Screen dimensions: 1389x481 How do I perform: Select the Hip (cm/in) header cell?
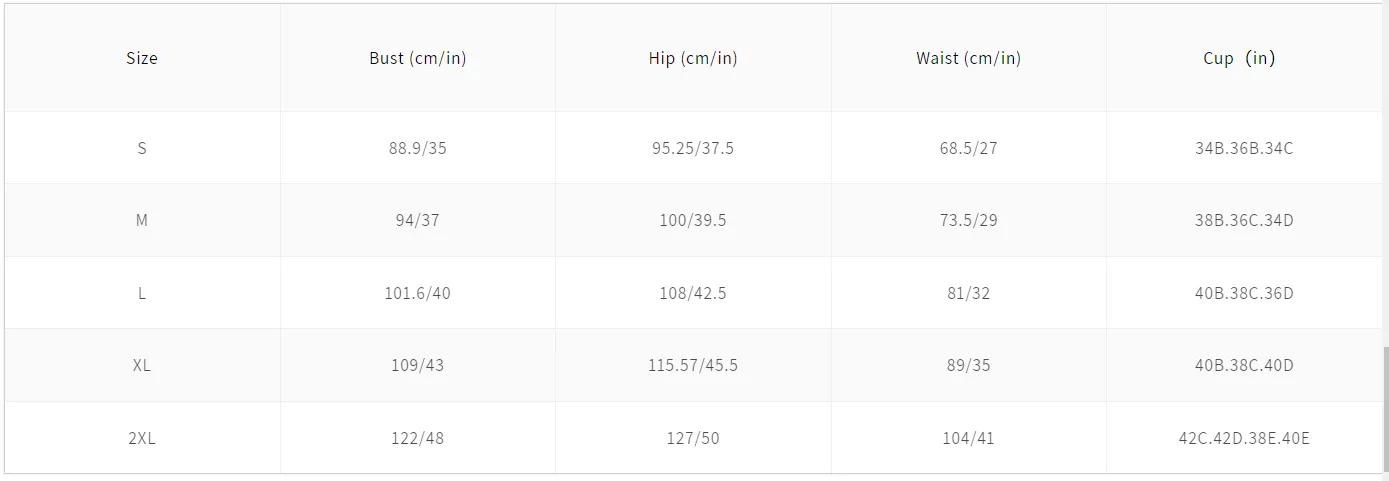[x=693, y=58]
